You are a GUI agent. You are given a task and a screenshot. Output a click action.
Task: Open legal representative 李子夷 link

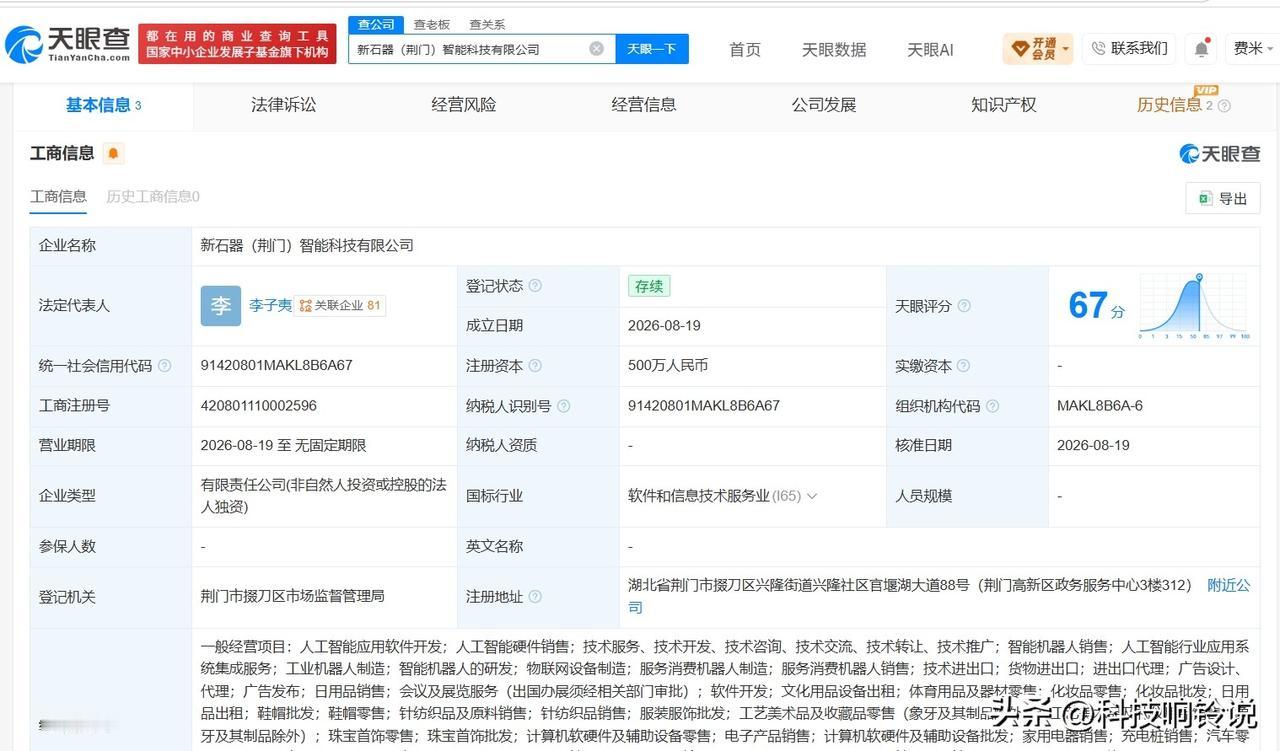tap(270, 306)
